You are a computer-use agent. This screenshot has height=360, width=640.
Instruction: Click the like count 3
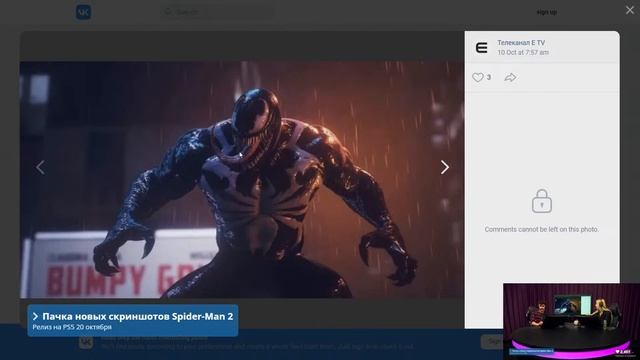point(489,77)
